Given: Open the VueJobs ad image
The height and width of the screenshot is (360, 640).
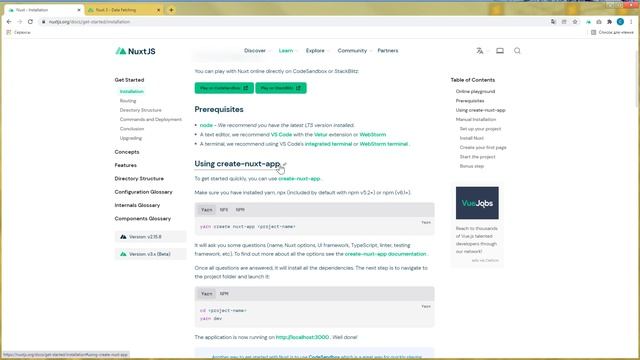Looking at the screenshot, I should click(477, 203).
